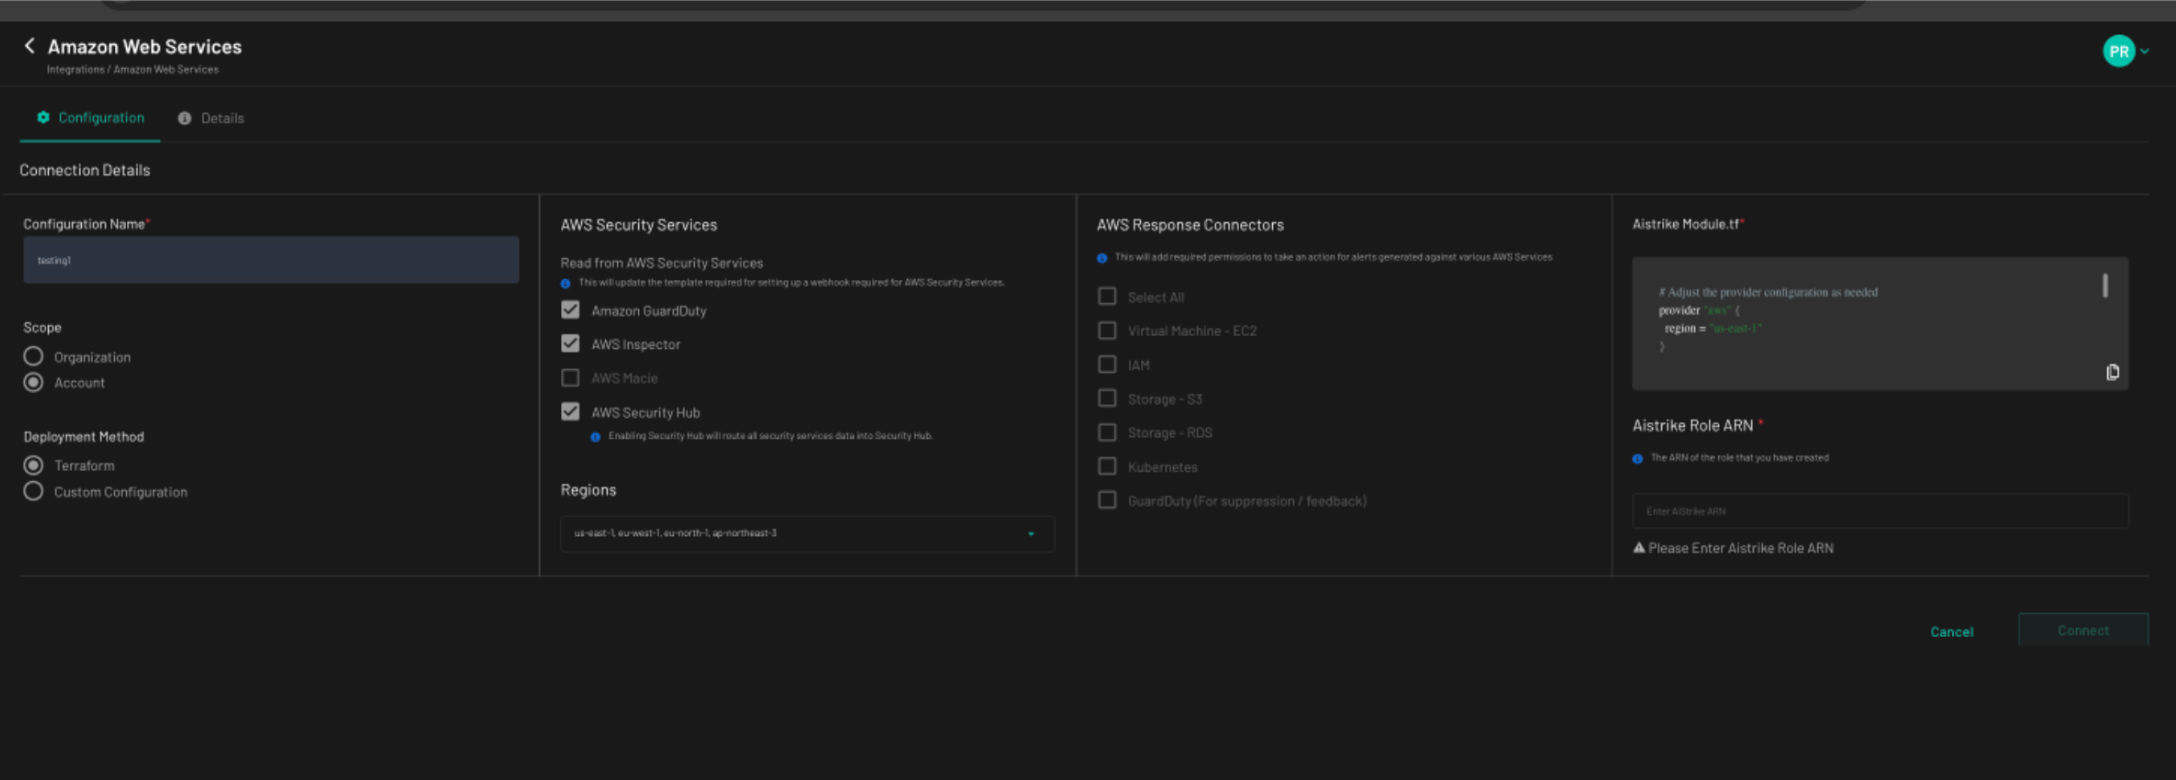This screenshot has width=2176, height=780.
Task: Click the Connect button
Action: point(2083,630)
